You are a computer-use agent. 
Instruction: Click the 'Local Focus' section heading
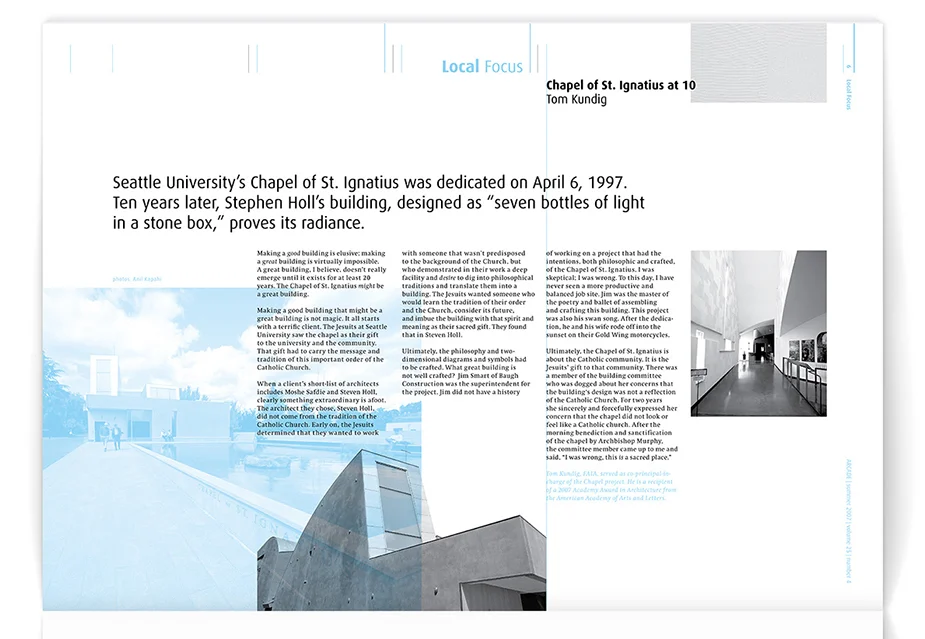point(482,67)
